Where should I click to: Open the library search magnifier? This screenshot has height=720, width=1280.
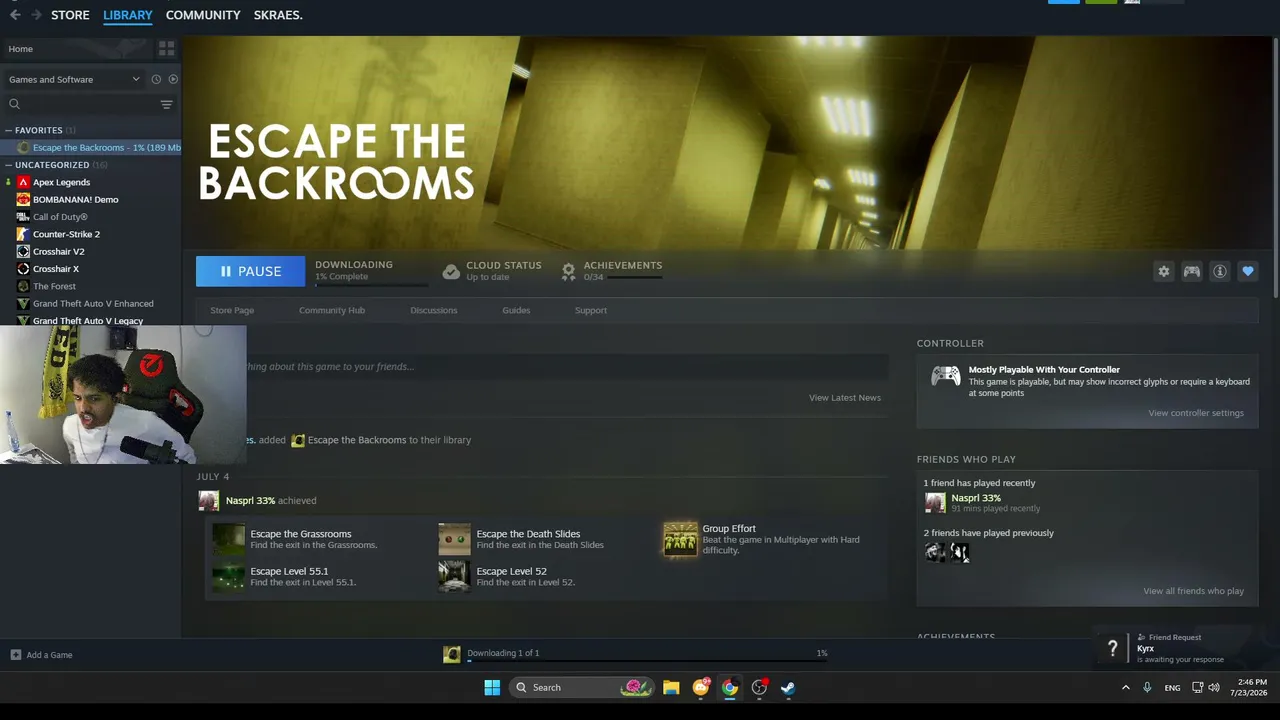[x=14, y=104]
